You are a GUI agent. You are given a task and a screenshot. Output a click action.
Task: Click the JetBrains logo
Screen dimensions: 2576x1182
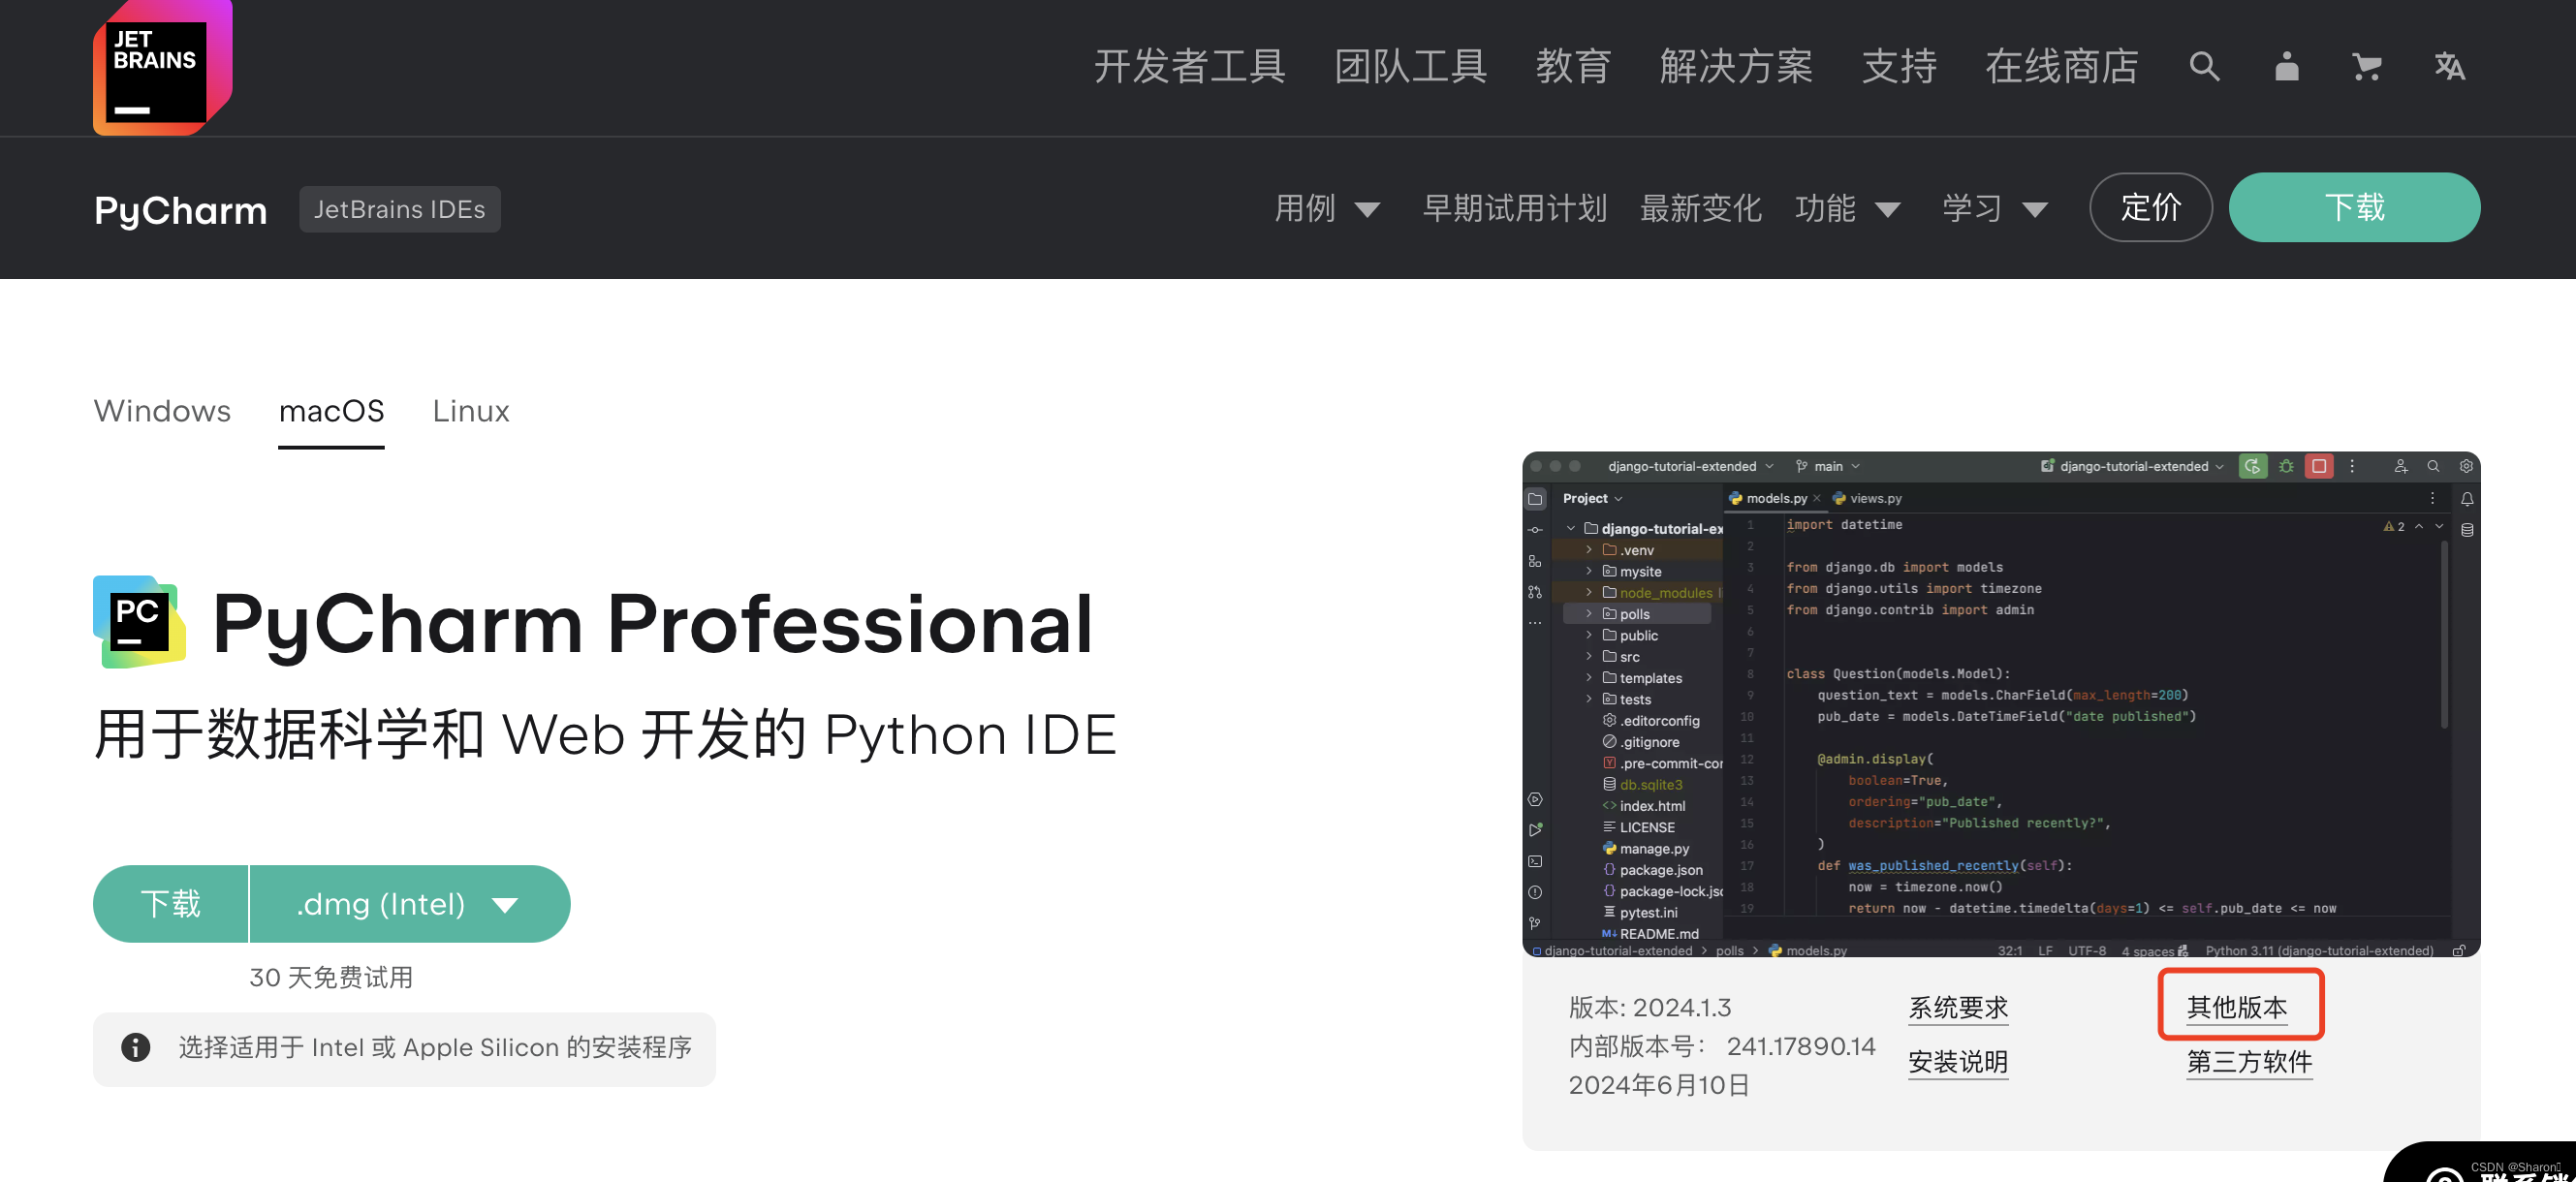point(162,68)
